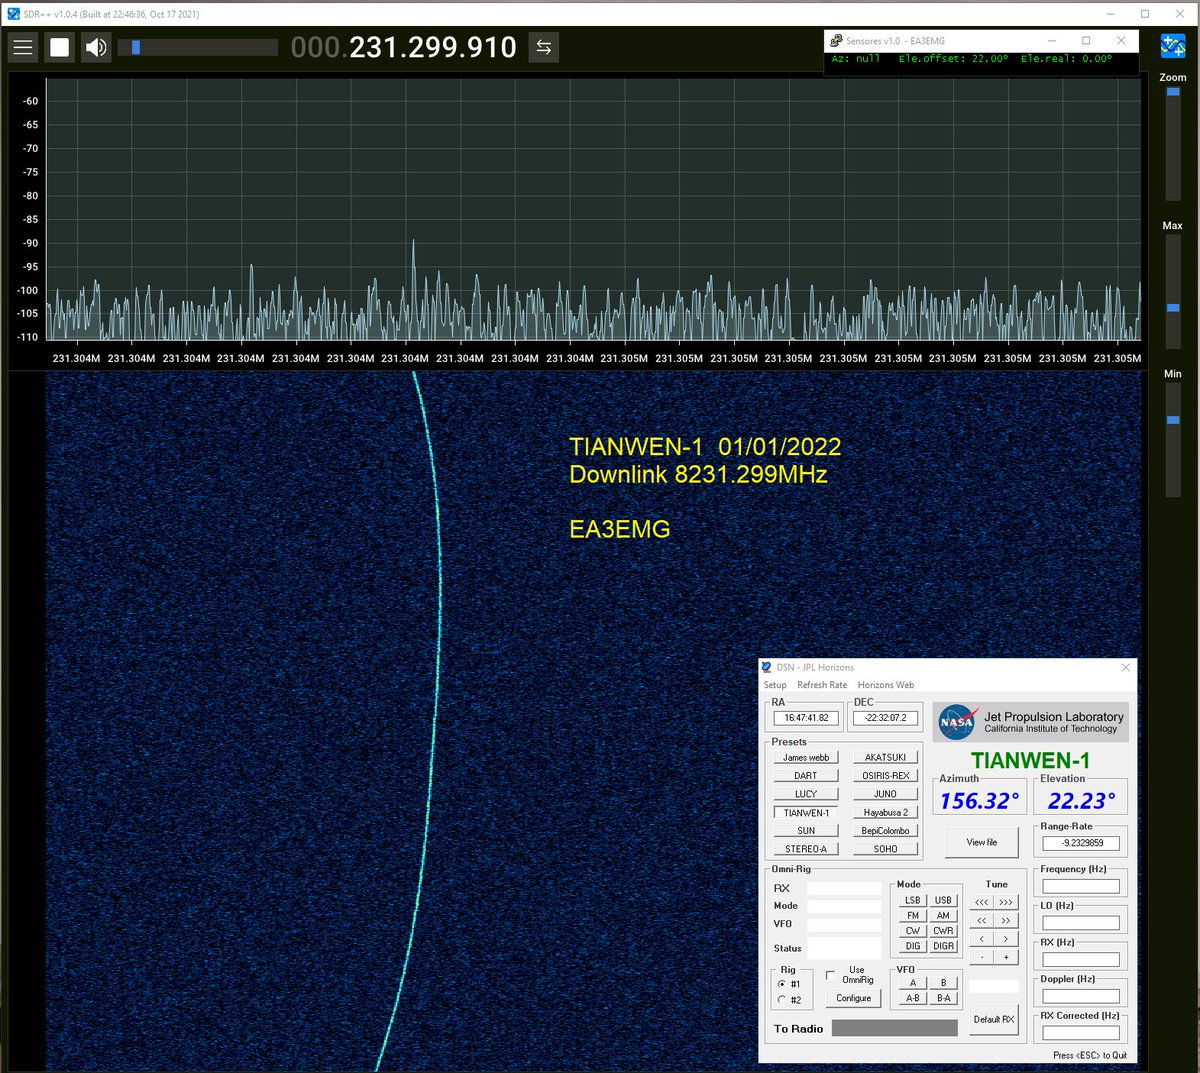Select the JUNO preset
This screenshot has width=1200, height=1073.
point(884,793)
